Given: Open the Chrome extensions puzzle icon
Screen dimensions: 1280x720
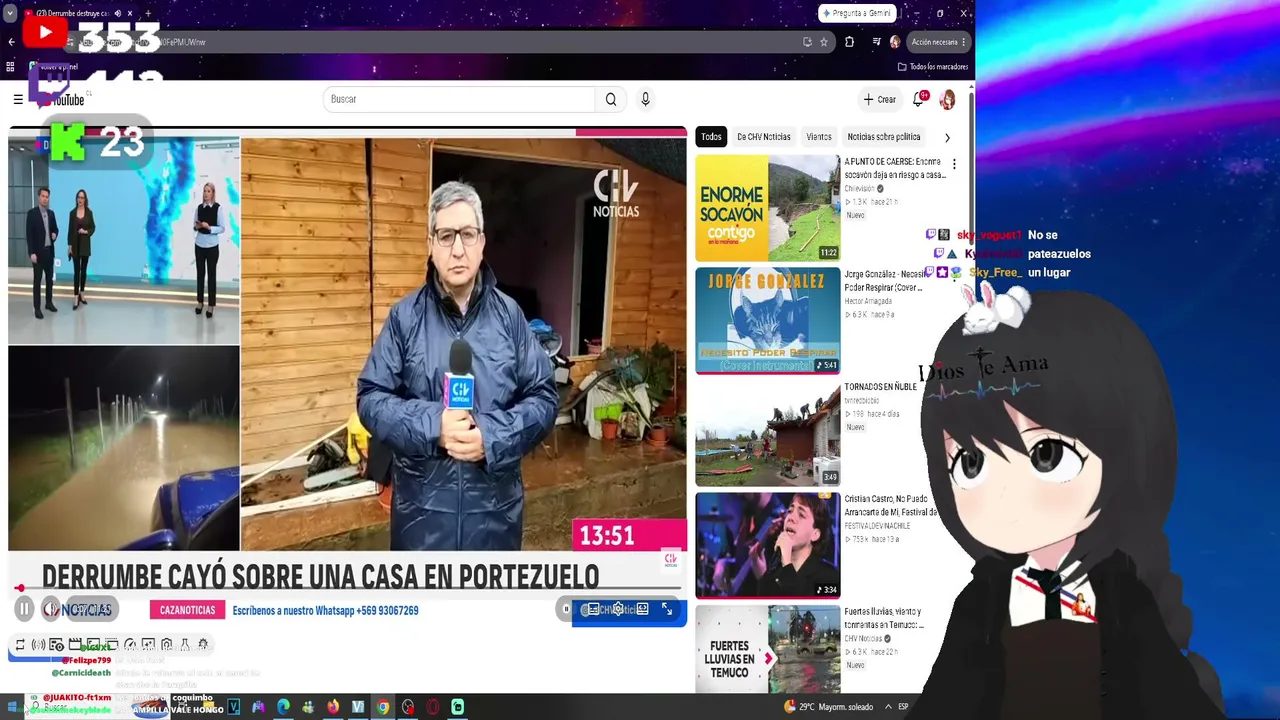Looking at the screenshot, I should coord(850,42).
